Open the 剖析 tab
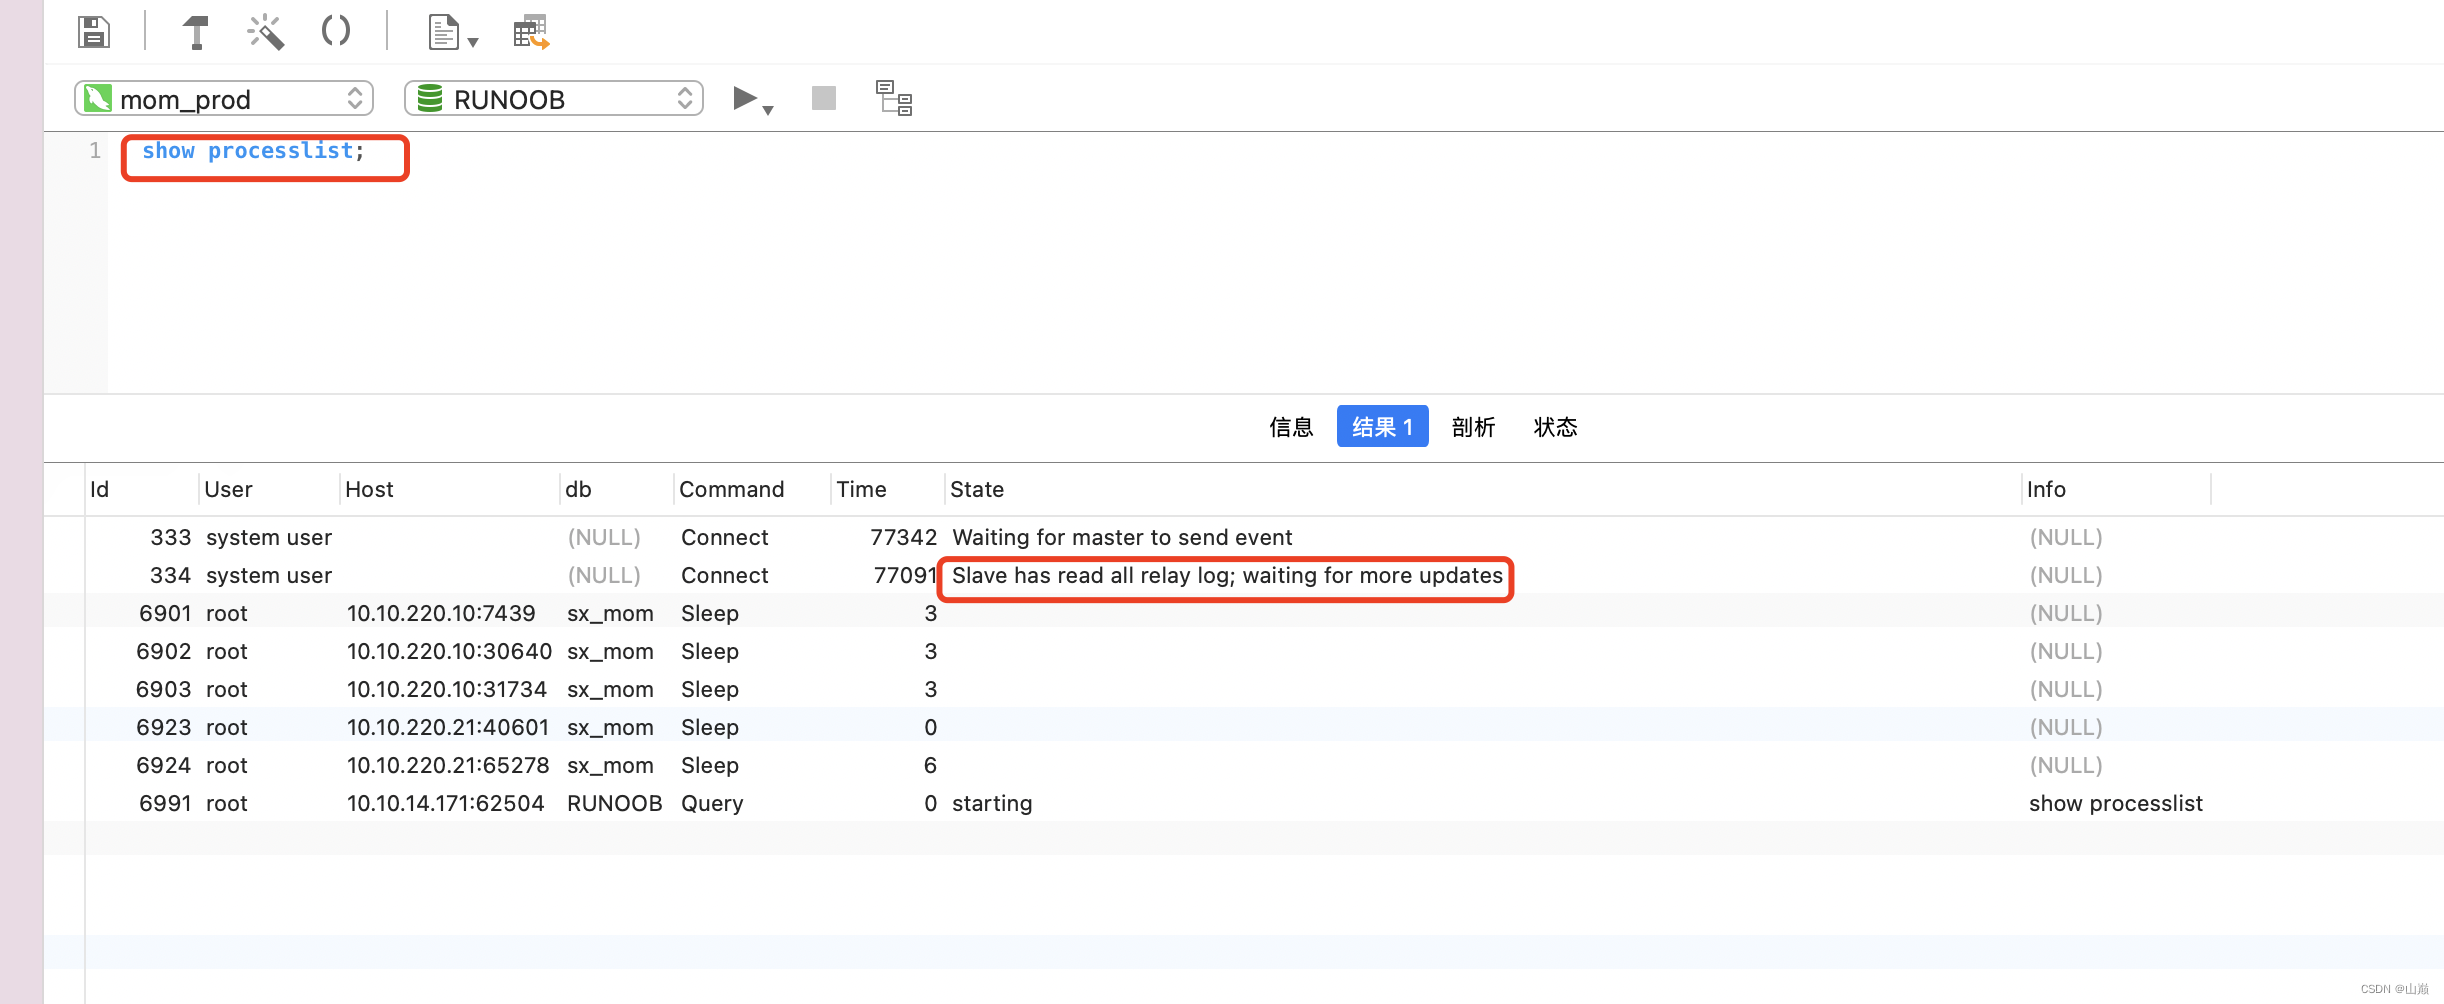Image resolution: width=2444 pixels, height=1004 pixels. pyautogui.click(x=1473, y=427)
